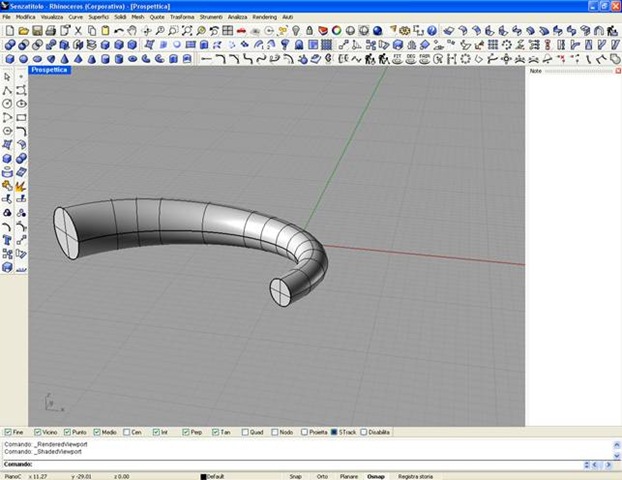Enable the Cen osnap checkbox
This screenshot has width=622, height=480.
[x=127, y=432]
